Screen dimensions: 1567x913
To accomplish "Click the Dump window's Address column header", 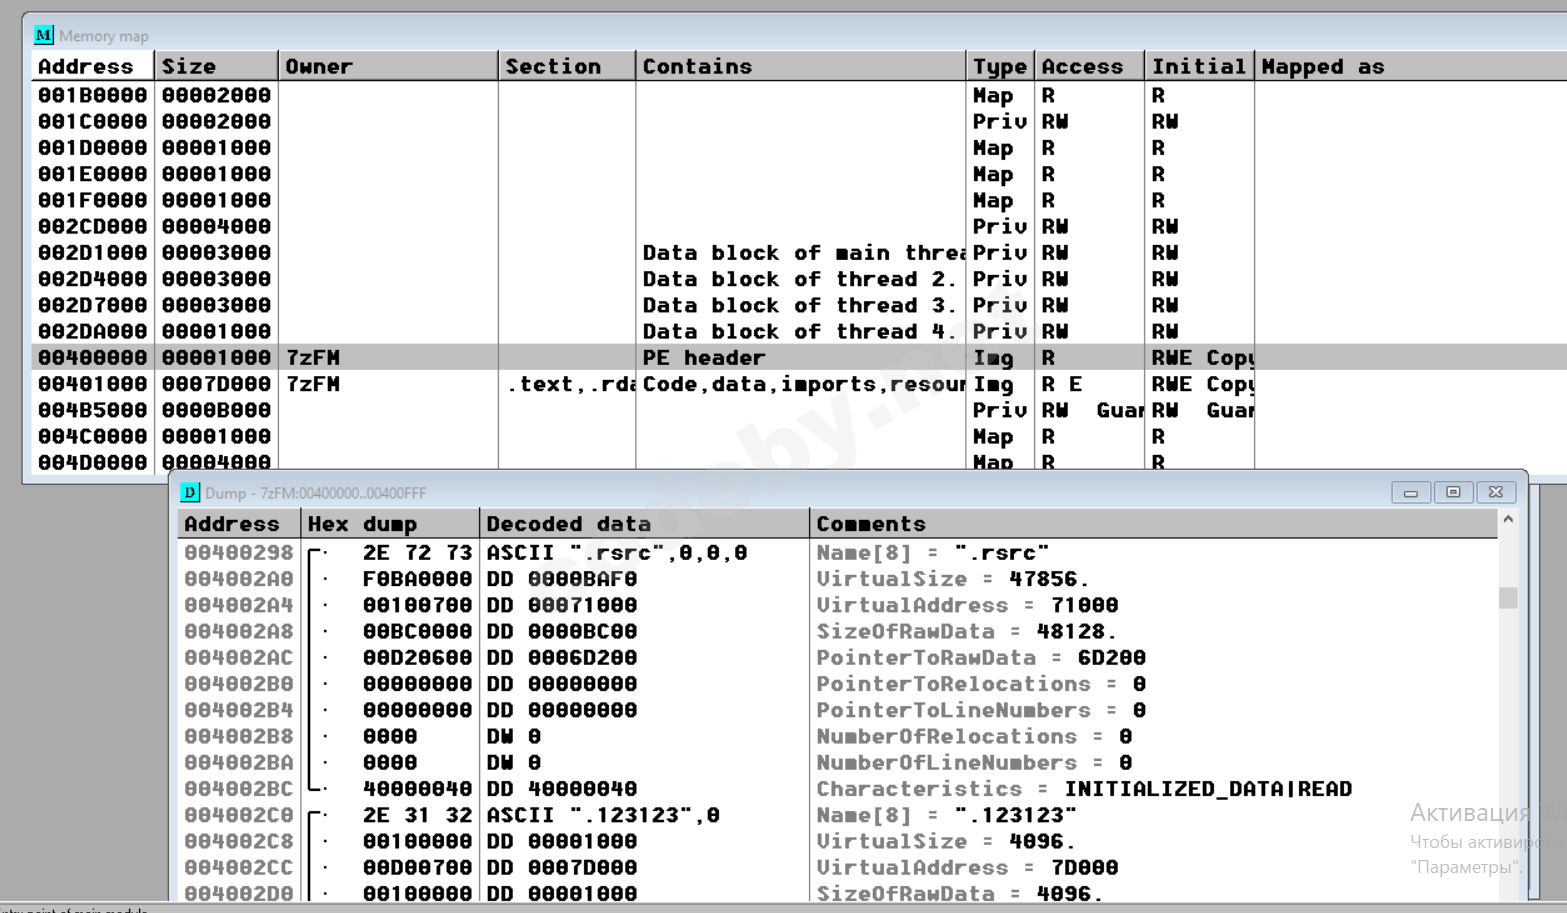I will [x=239, y=524].
